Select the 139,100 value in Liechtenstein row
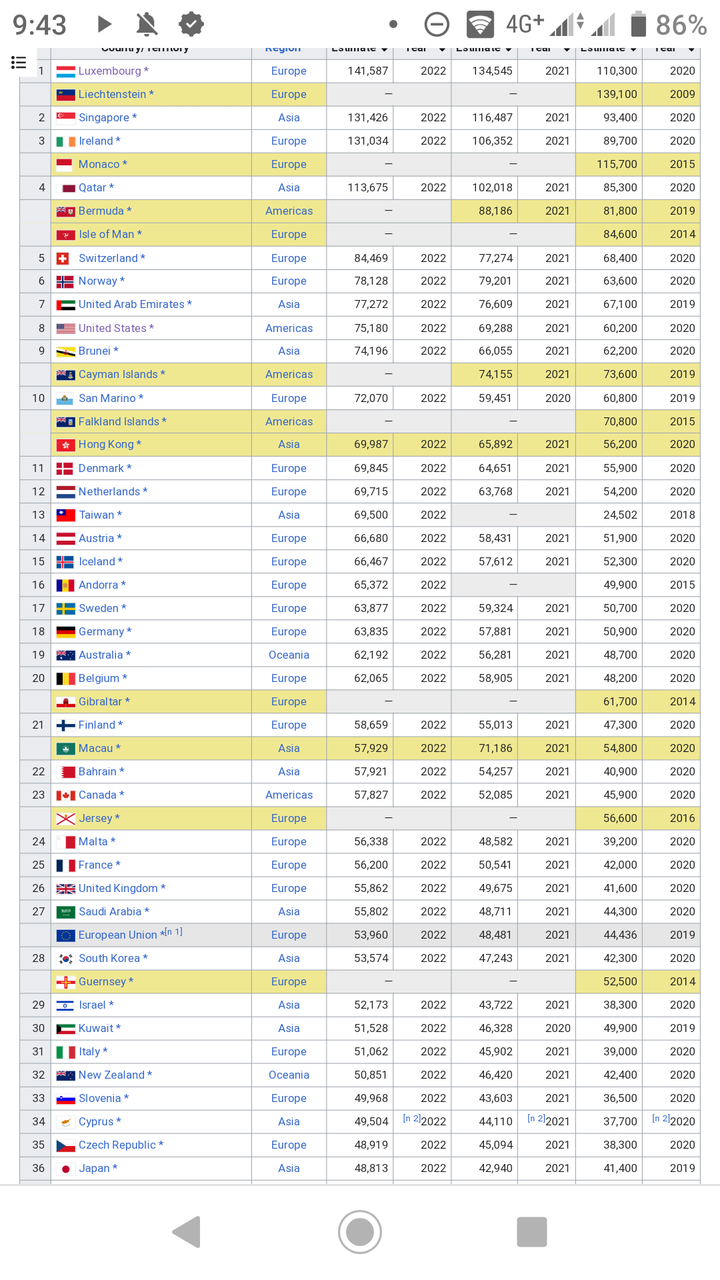This screenshot has width=720, height=1280. [617, 94]
